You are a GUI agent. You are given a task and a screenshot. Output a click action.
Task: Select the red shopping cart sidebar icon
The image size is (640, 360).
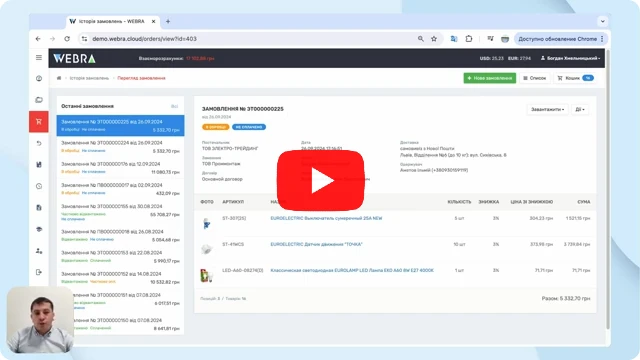(x=39, y=122)
